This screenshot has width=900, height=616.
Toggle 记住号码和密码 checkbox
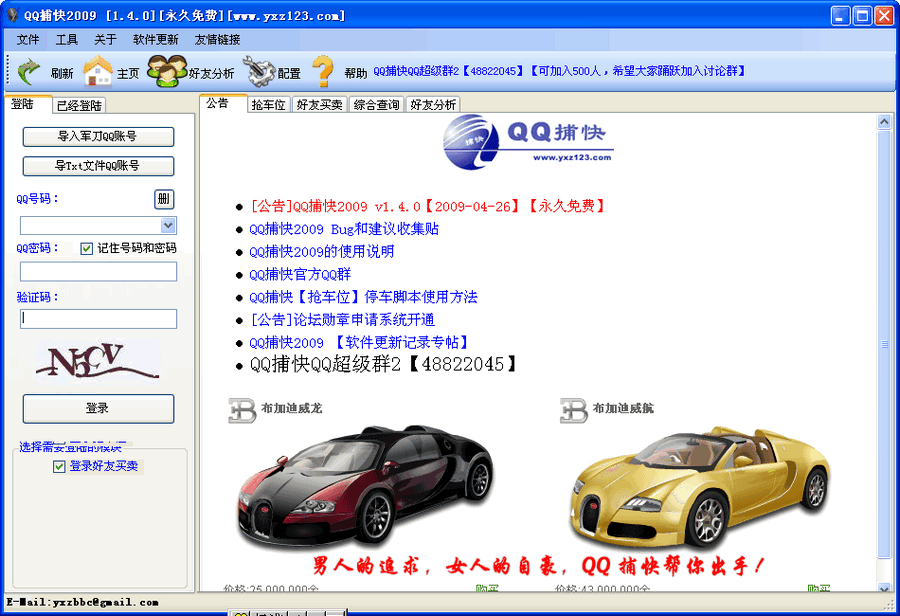pyautogui.click(x=87, y=249)
